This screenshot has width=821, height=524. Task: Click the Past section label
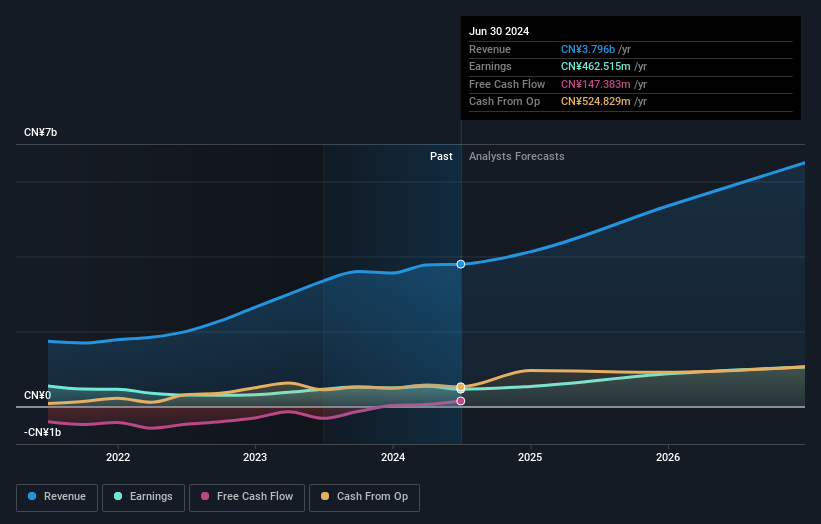[441, 156]
